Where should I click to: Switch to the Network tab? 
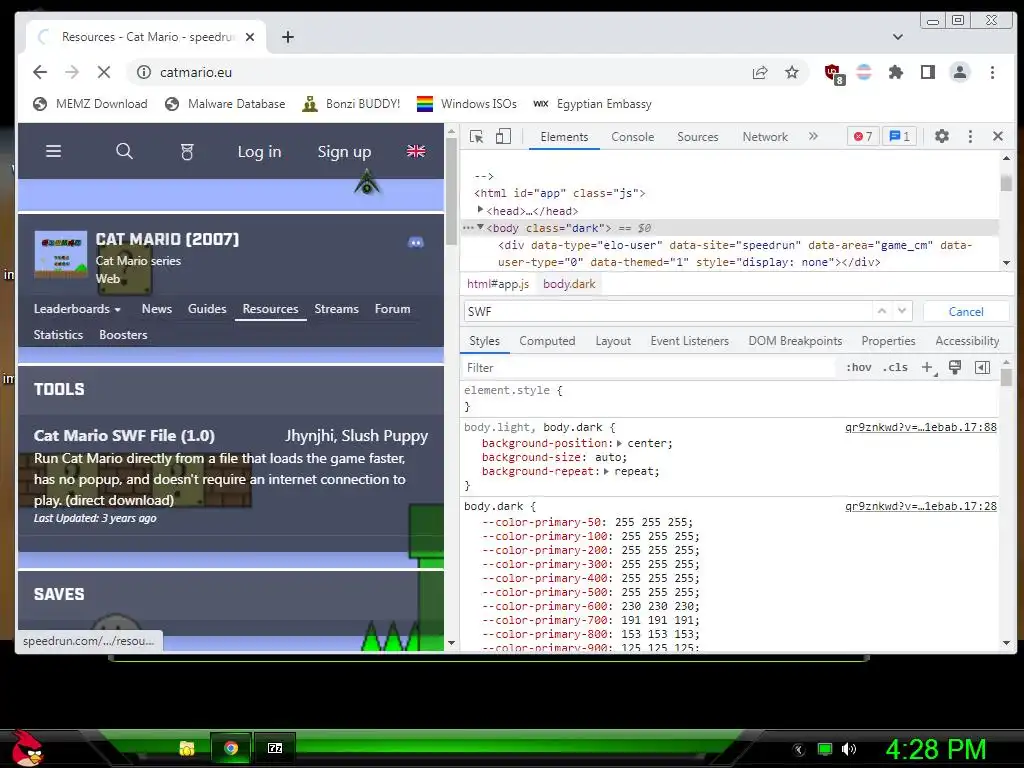click(765, 136)
